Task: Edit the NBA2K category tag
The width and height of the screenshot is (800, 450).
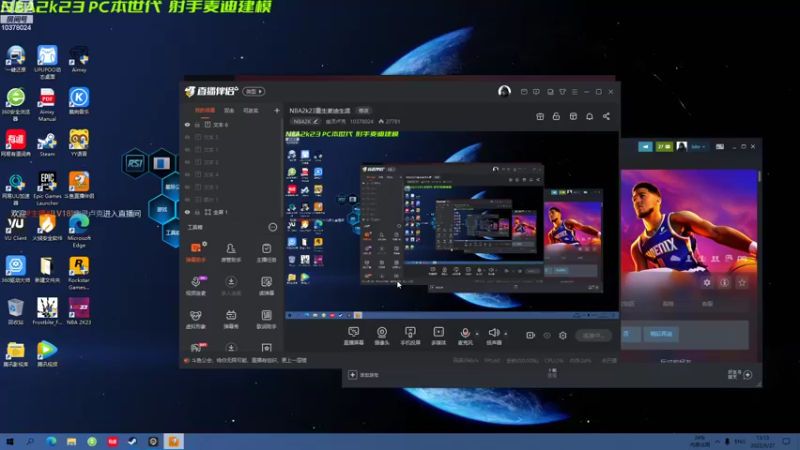Action: pyautogui.click(x=305, y=121)
